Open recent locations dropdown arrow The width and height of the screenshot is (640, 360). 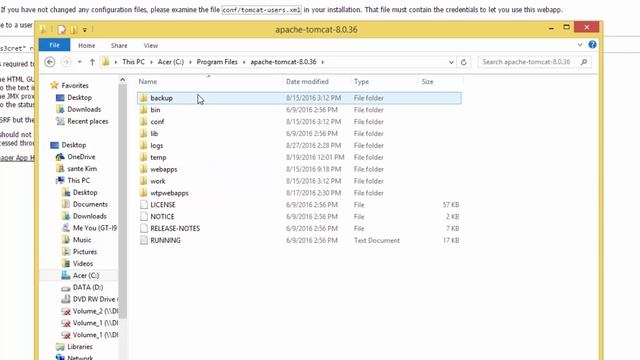click(x=80, y=62)
